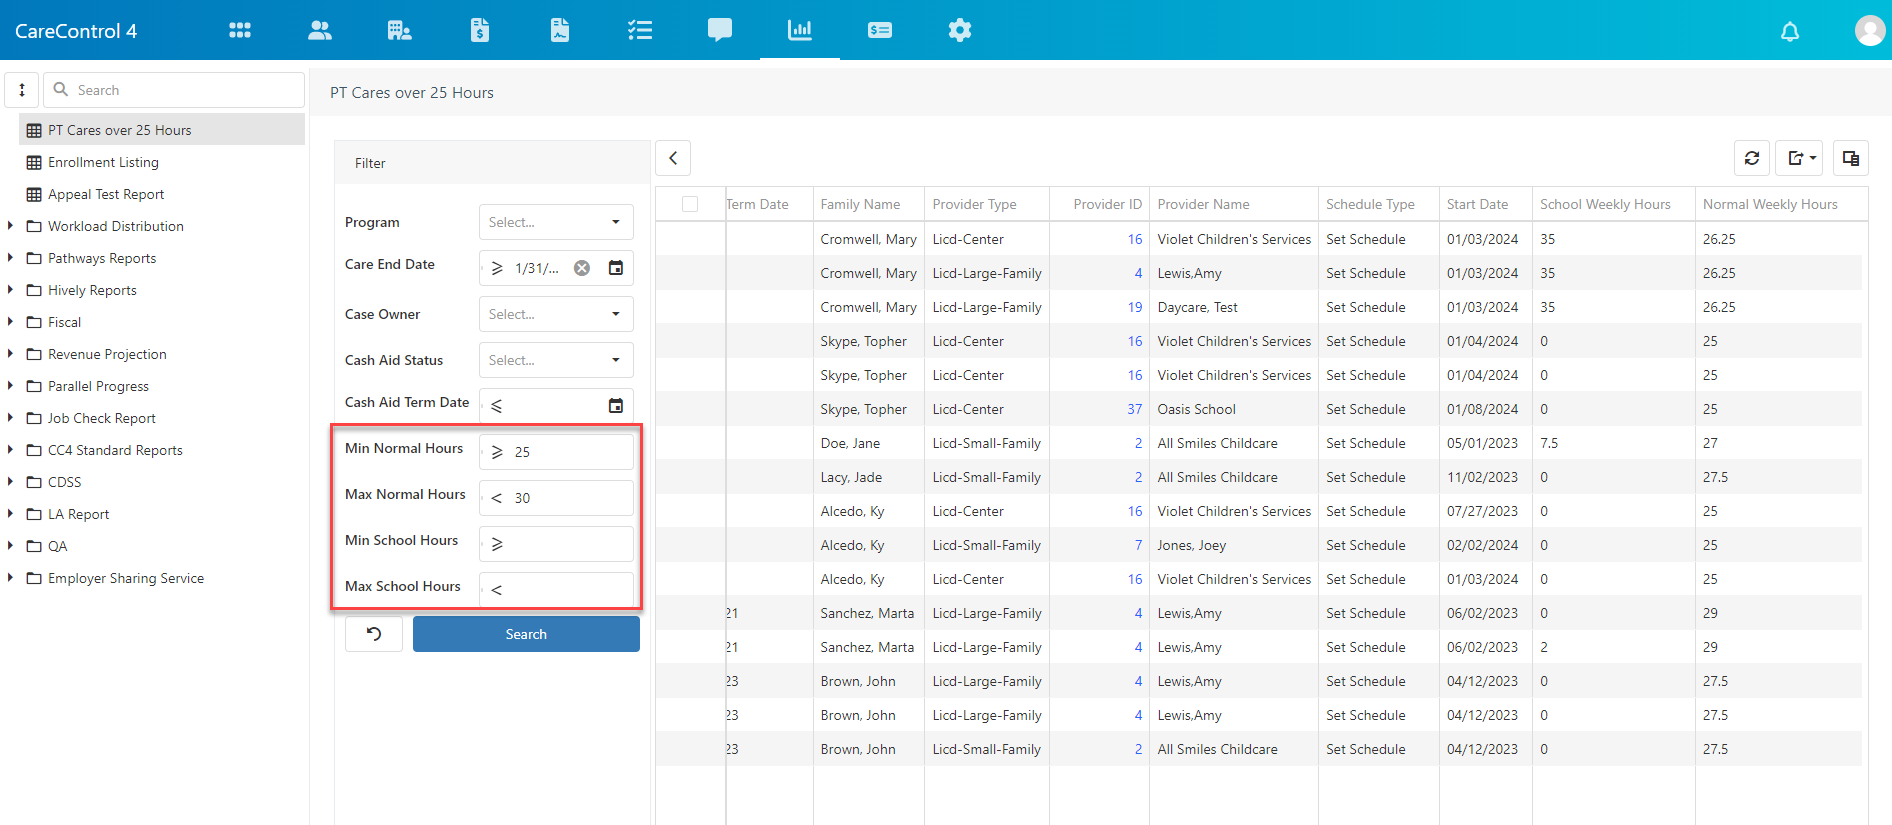Collapse the filter panel with left chevron
Viewport: 1892px width, 825px height.
point(673,158)
